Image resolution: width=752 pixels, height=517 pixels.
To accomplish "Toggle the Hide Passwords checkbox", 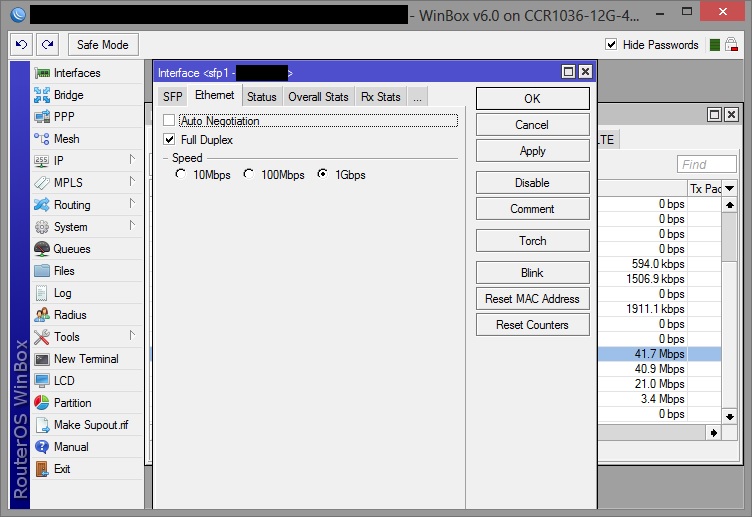I will pos(611,45).
